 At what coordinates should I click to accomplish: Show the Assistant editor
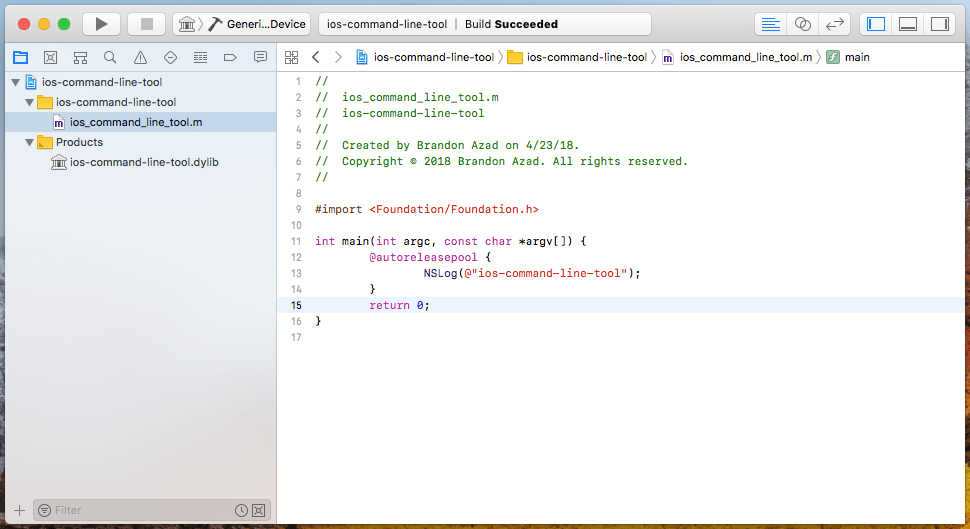802,24
